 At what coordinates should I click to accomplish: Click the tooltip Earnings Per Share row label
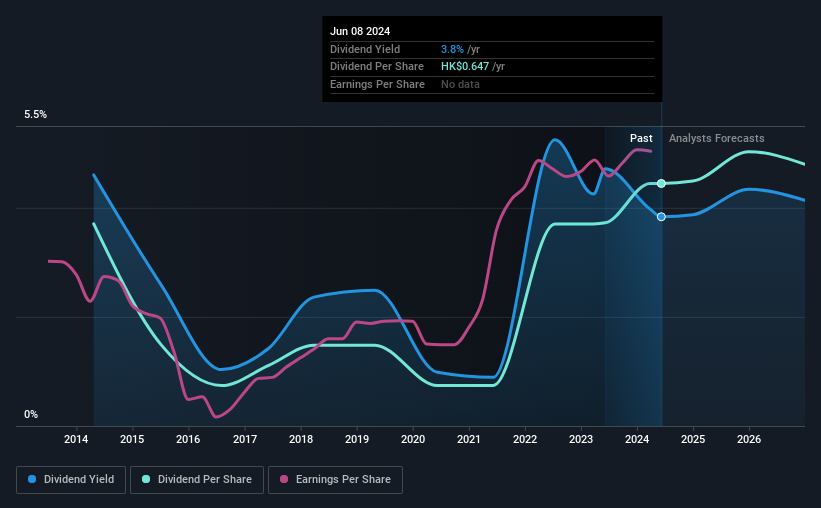click(x=377, y=84)
